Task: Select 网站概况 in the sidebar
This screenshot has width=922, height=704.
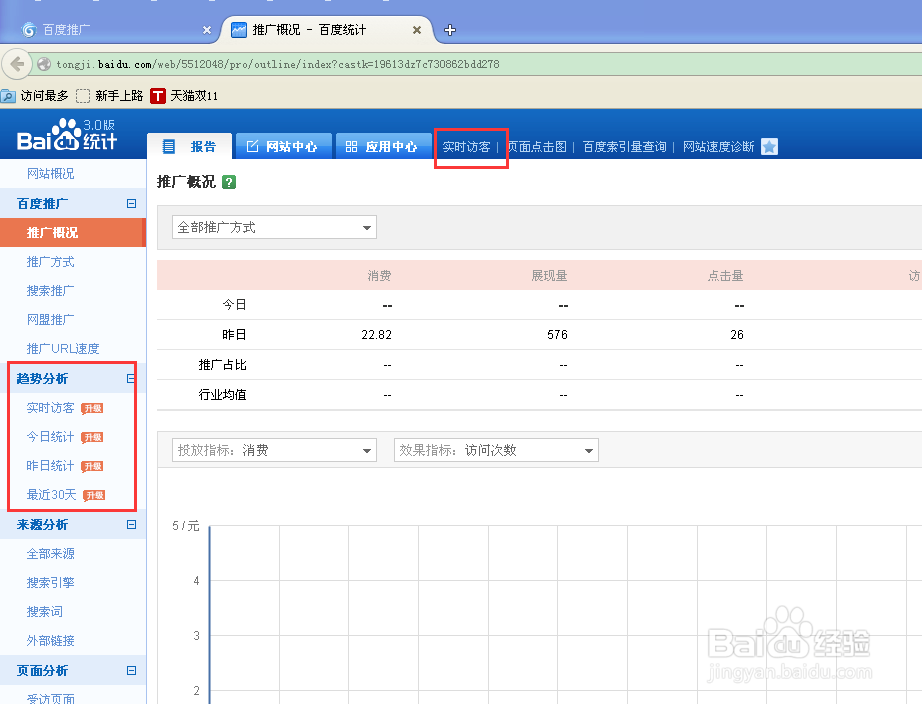Action: point(51,174)
